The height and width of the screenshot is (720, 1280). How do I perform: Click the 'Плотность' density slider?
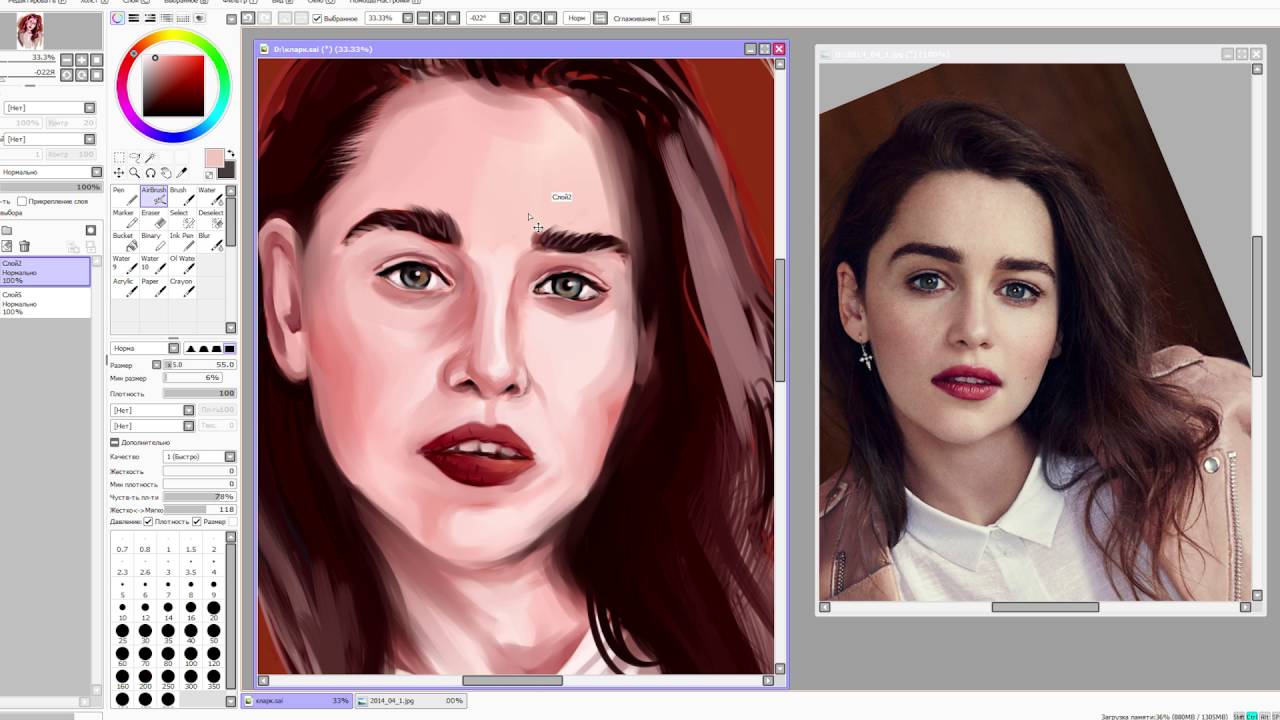[199, 394]
